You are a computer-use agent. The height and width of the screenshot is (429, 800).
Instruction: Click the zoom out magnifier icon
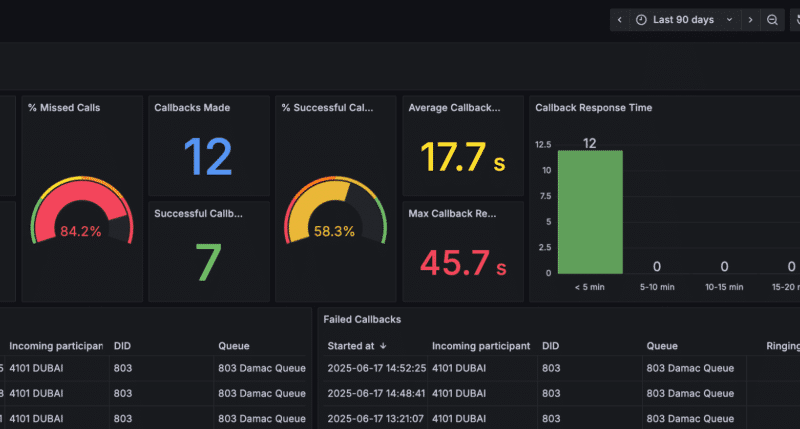point(772,20)
